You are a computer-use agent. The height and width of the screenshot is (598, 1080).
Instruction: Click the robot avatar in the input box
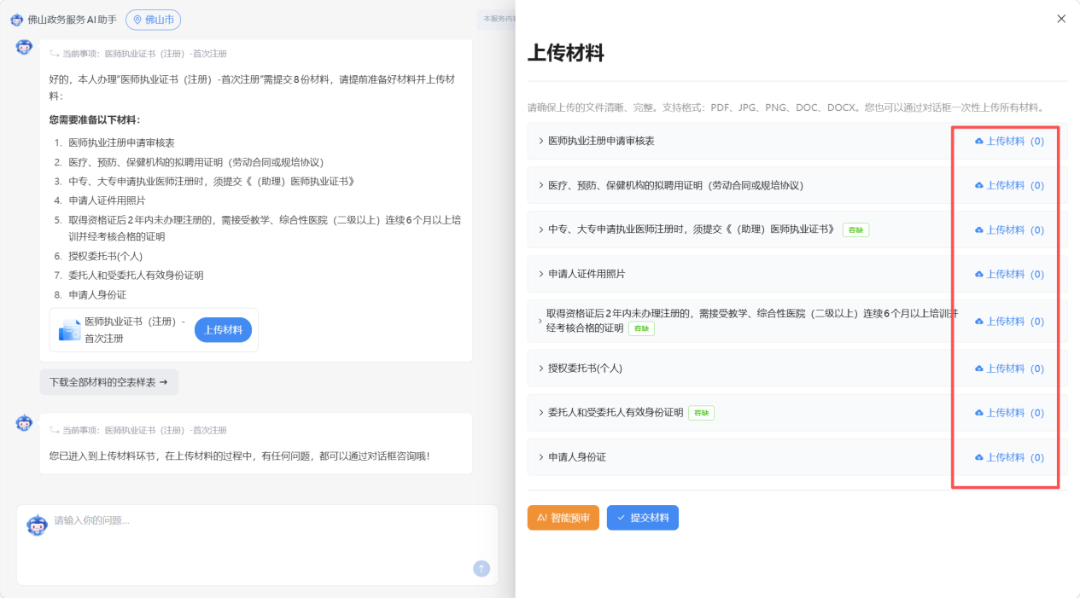[37, 526]
